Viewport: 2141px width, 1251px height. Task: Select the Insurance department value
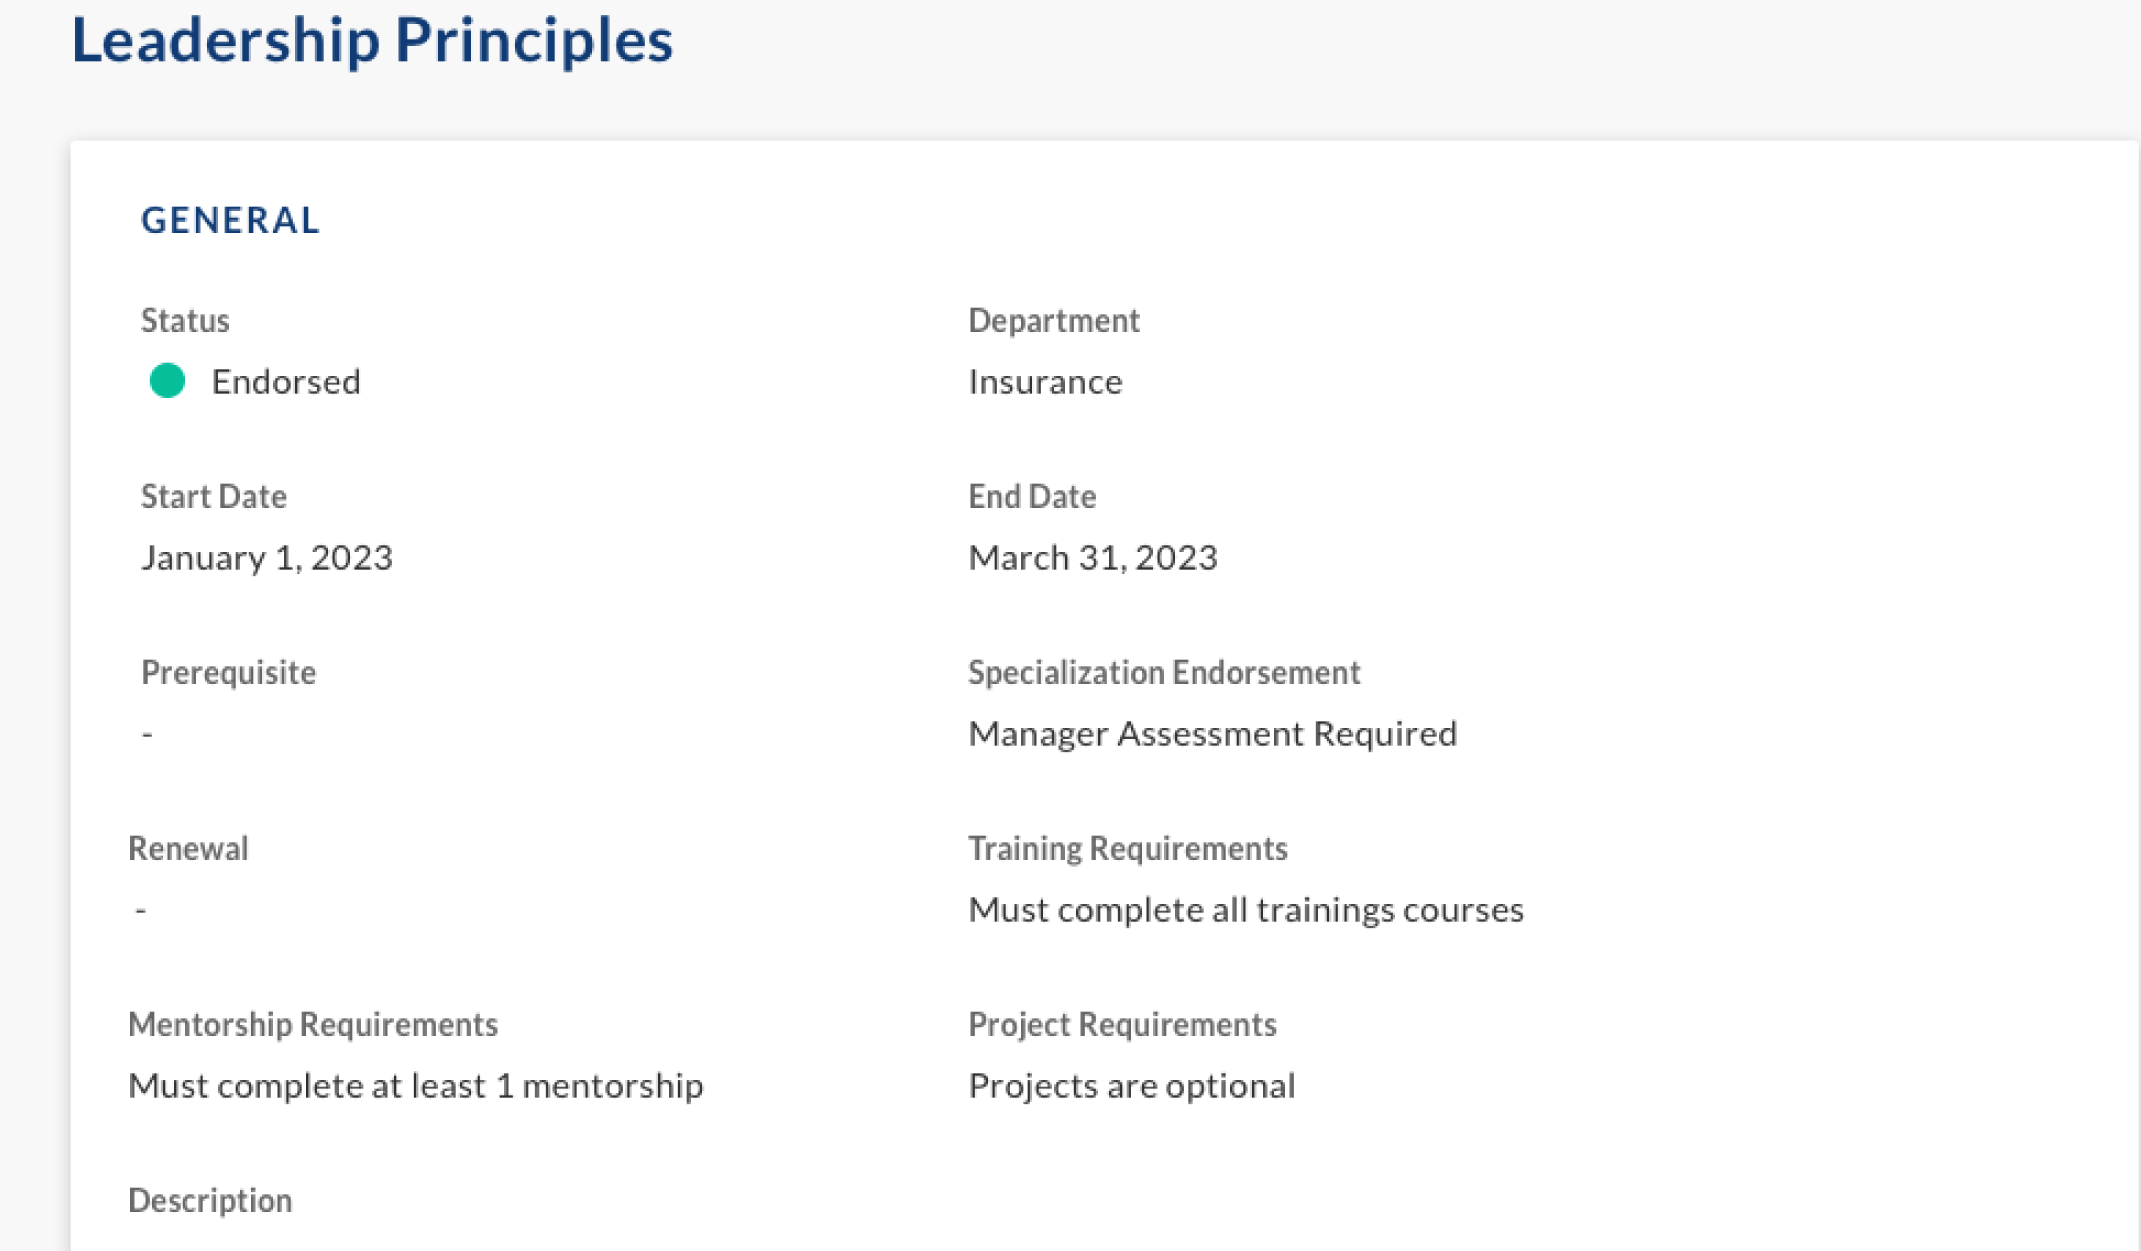click(x=1045, y=381)
